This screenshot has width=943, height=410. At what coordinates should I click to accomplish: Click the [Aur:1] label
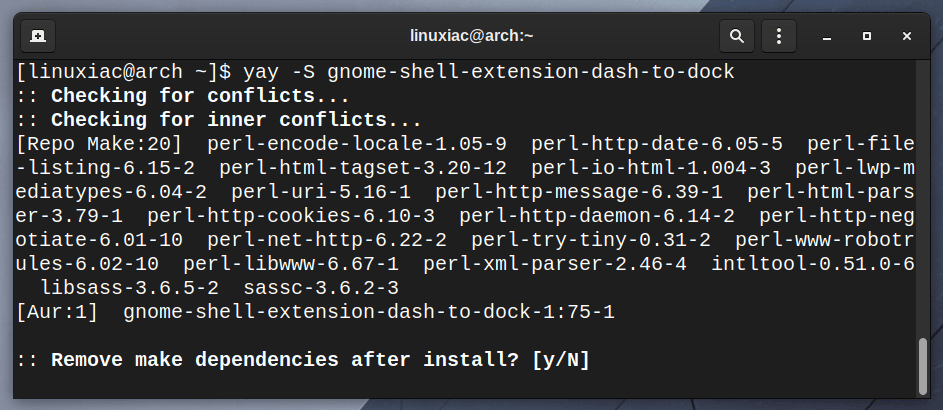(57, 312)
